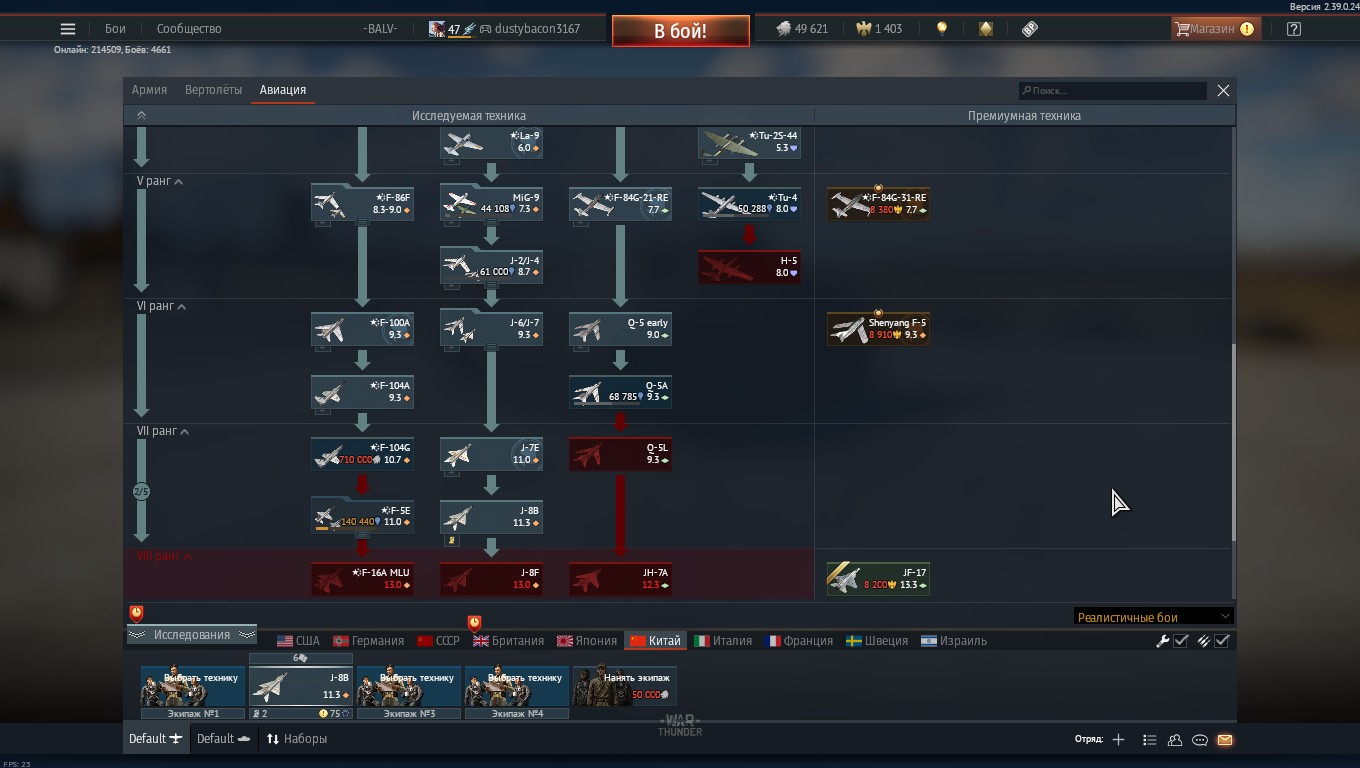The width and height of the screenshot is (1360, 768).
Task: Select the Япония nation tab
Action: pyautogui.click(x=587, y=641)
